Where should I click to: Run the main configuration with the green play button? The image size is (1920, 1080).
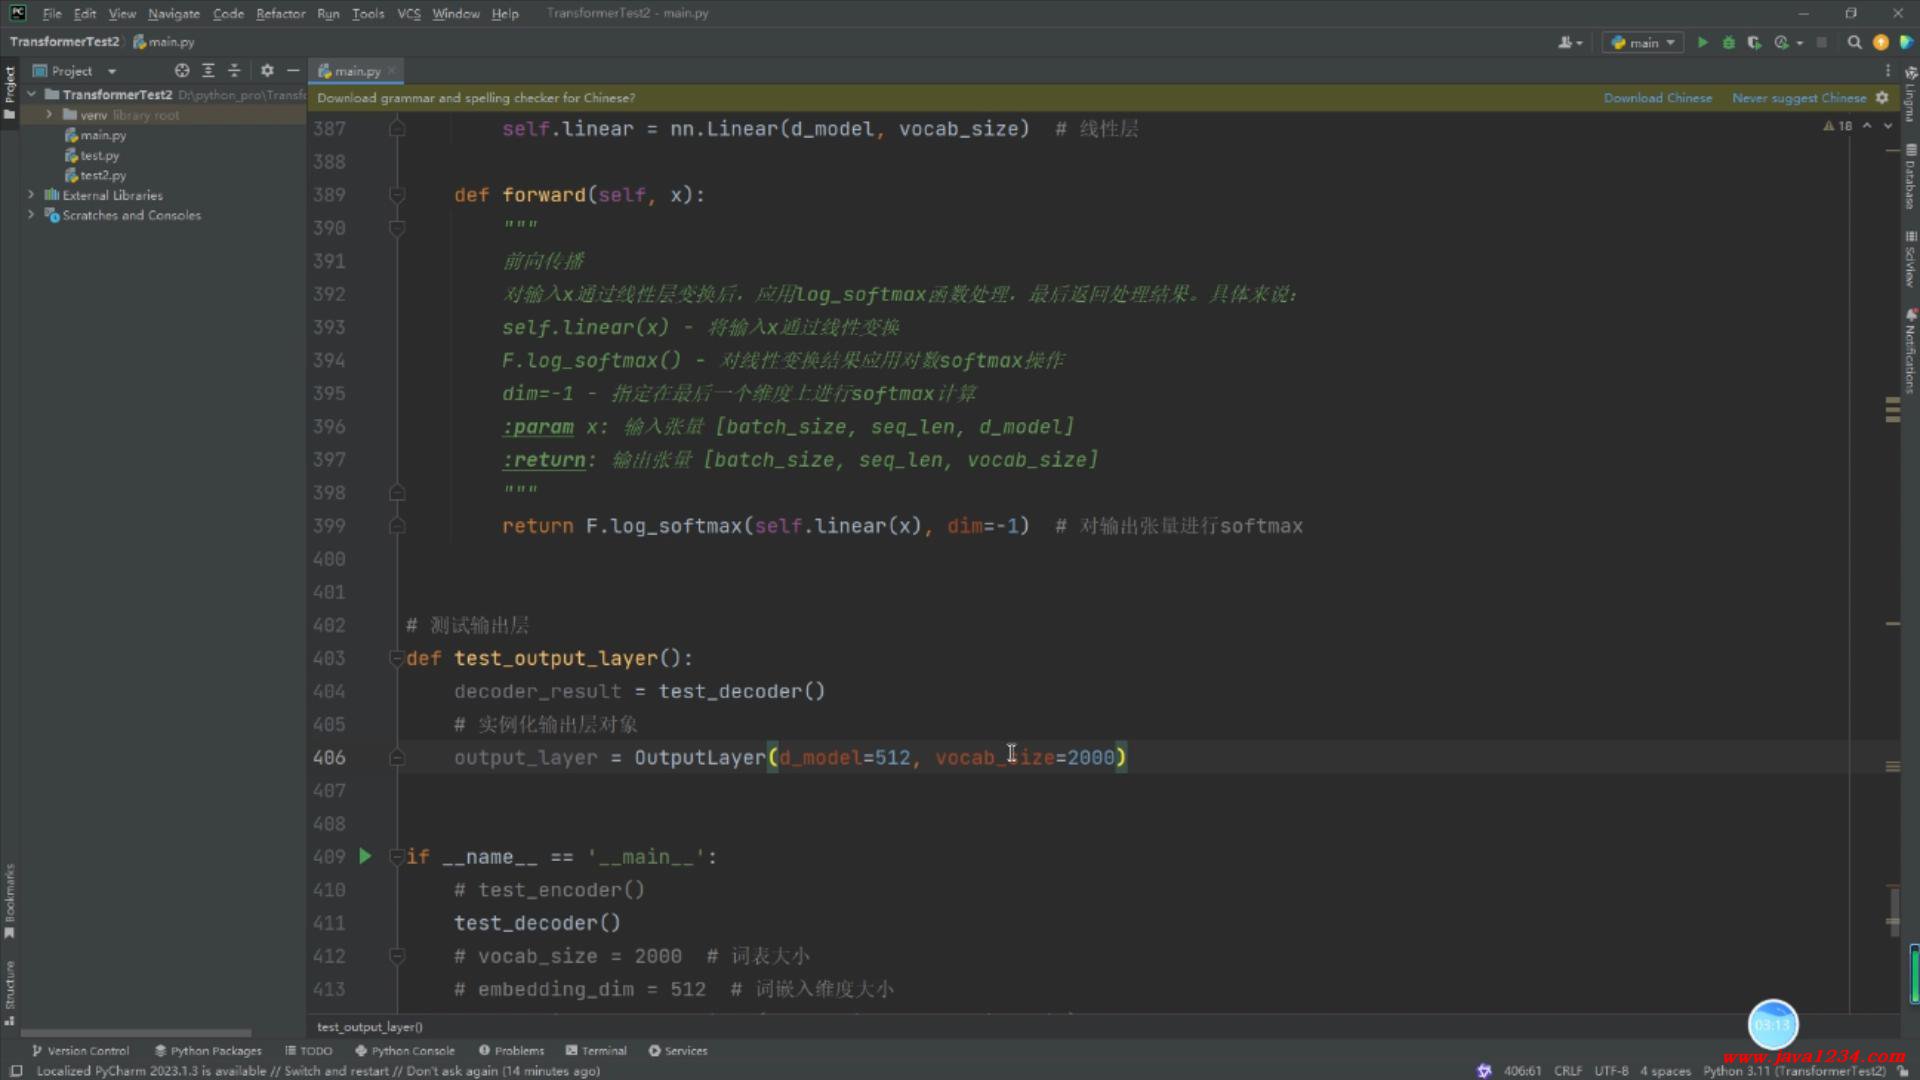click(1702, 42)
